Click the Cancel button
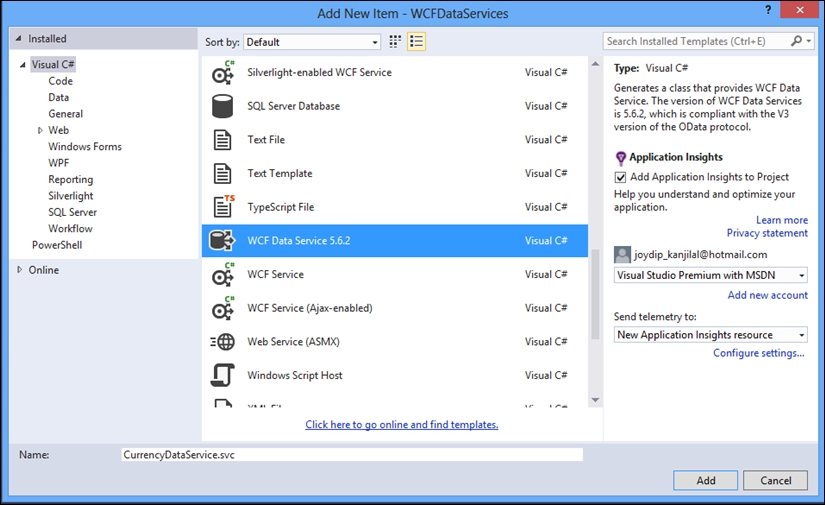Viewport: 825px width, 505px height. click(776, 480)
